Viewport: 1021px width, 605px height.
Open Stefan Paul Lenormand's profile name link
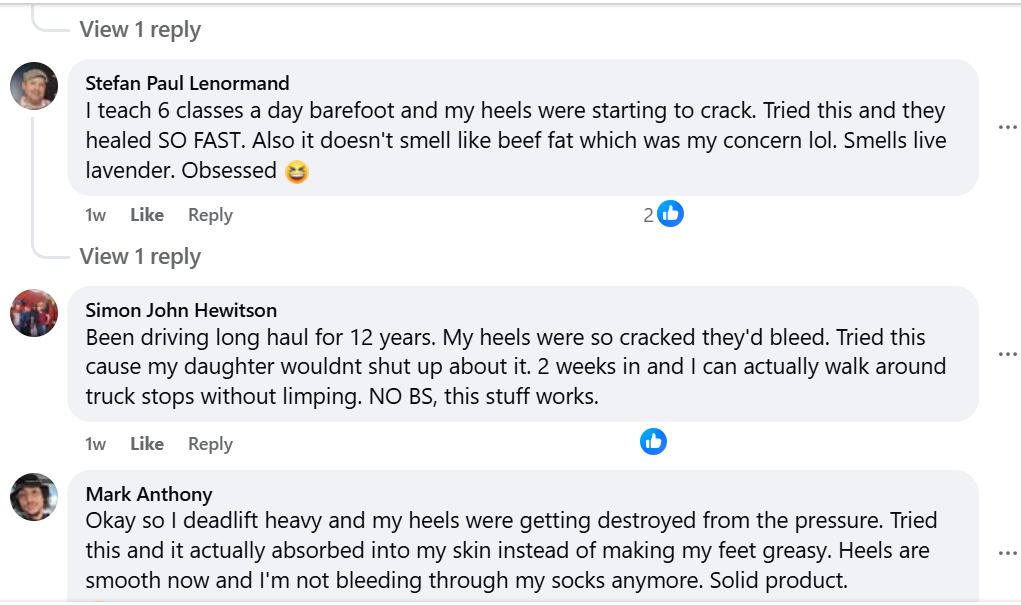[187, 83]
